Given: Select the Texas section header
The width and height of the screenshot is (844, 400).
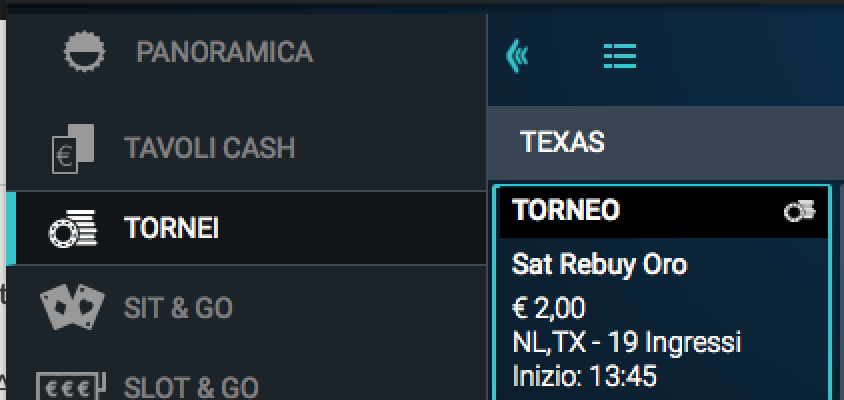Looking at the screenshot, I should pos(562,142).
